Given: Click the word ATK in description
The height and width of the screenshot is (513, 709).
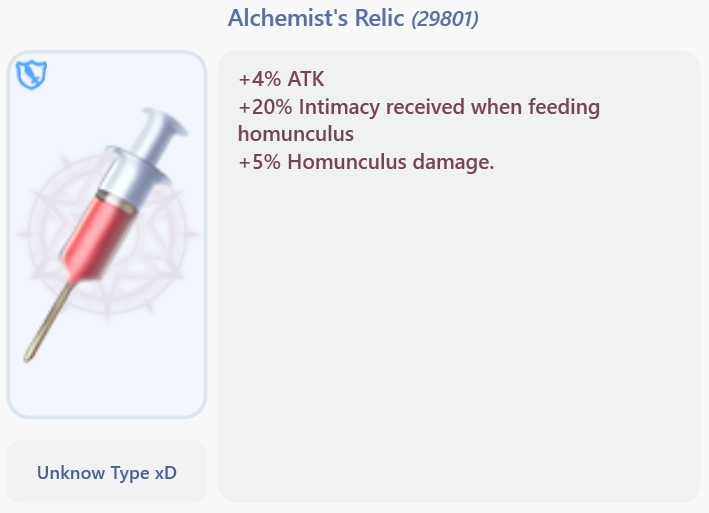Looking at the screenshot, I should (304, 80).
